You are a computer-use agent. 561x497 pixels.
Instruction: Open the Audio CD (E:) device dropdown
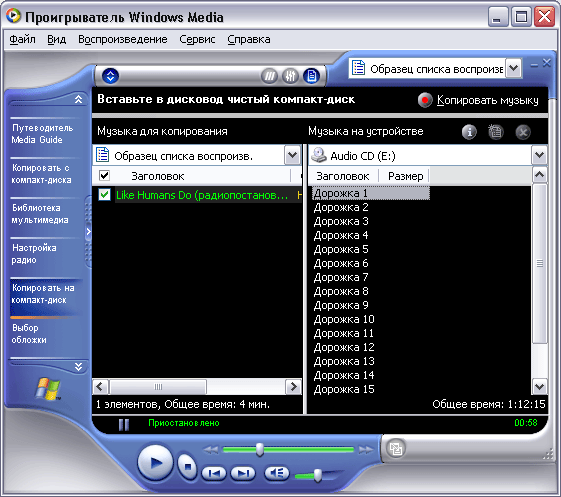point(539,155)
